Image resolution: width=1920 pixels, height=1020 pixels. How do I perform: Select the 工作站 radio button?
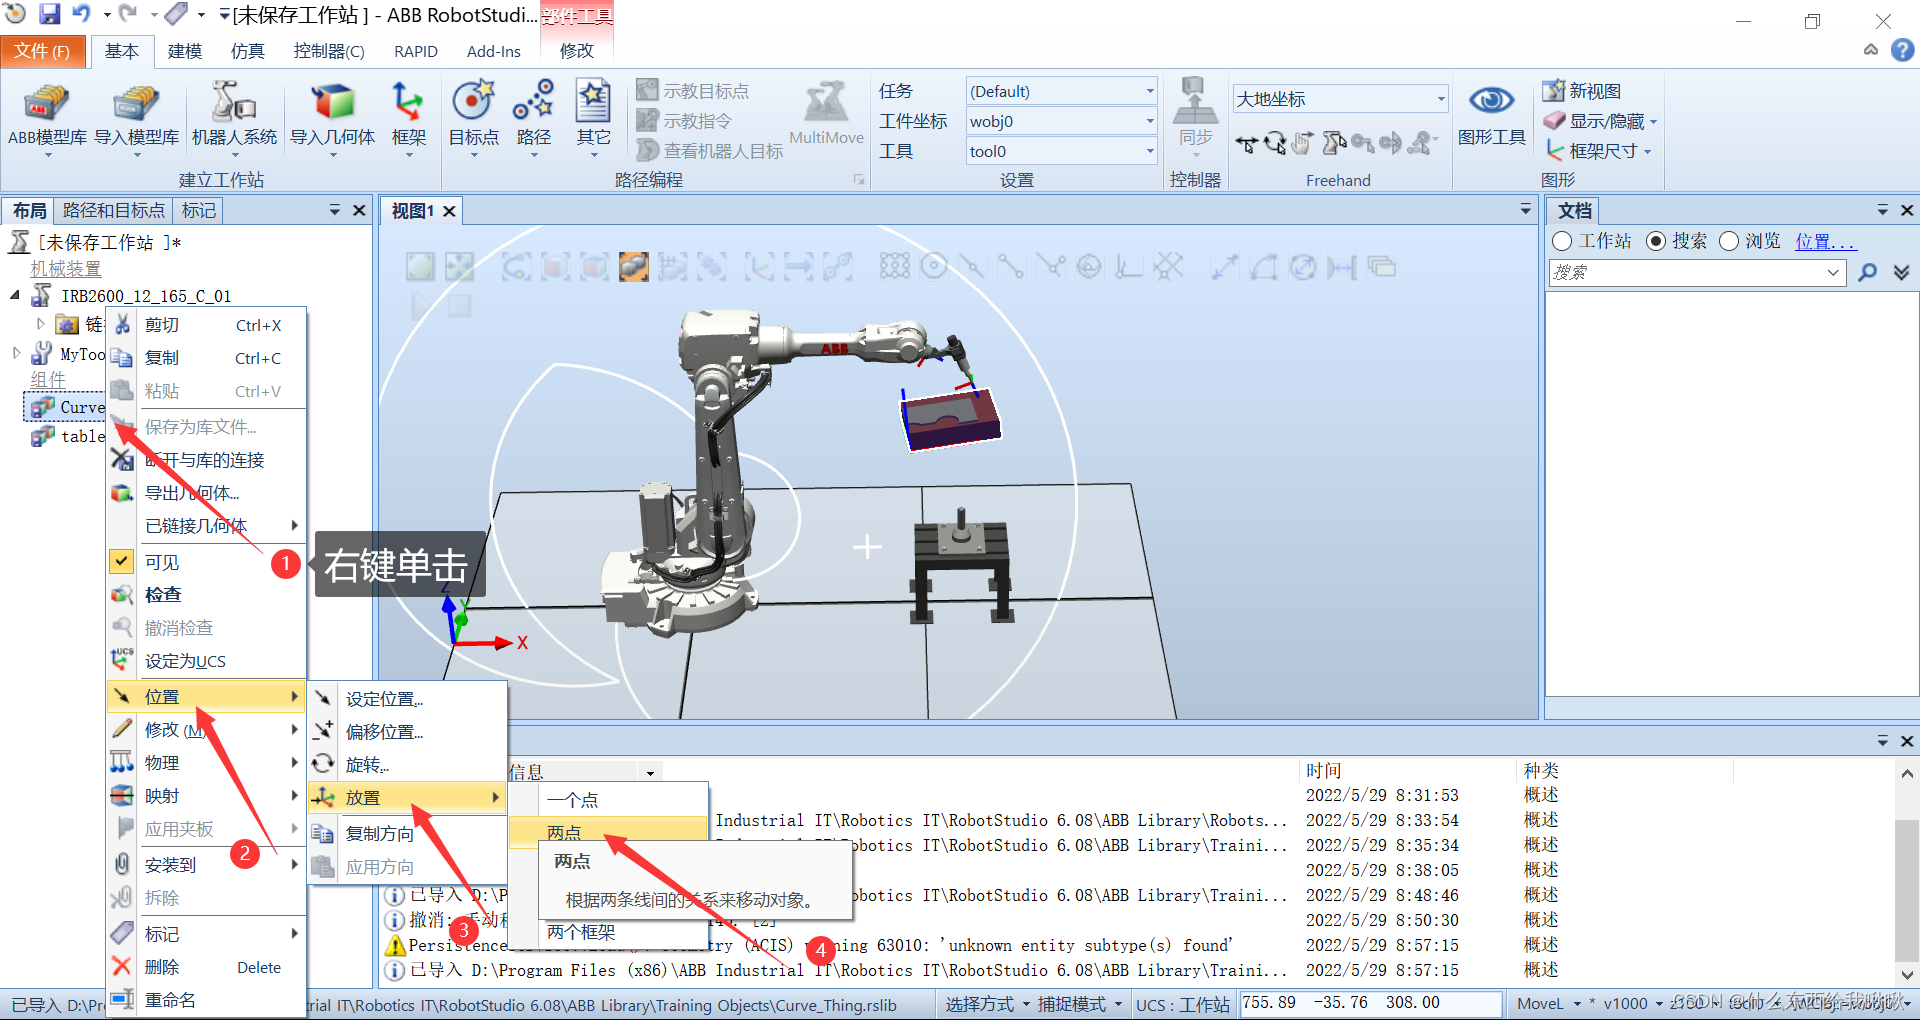(x=1562, y=241)
